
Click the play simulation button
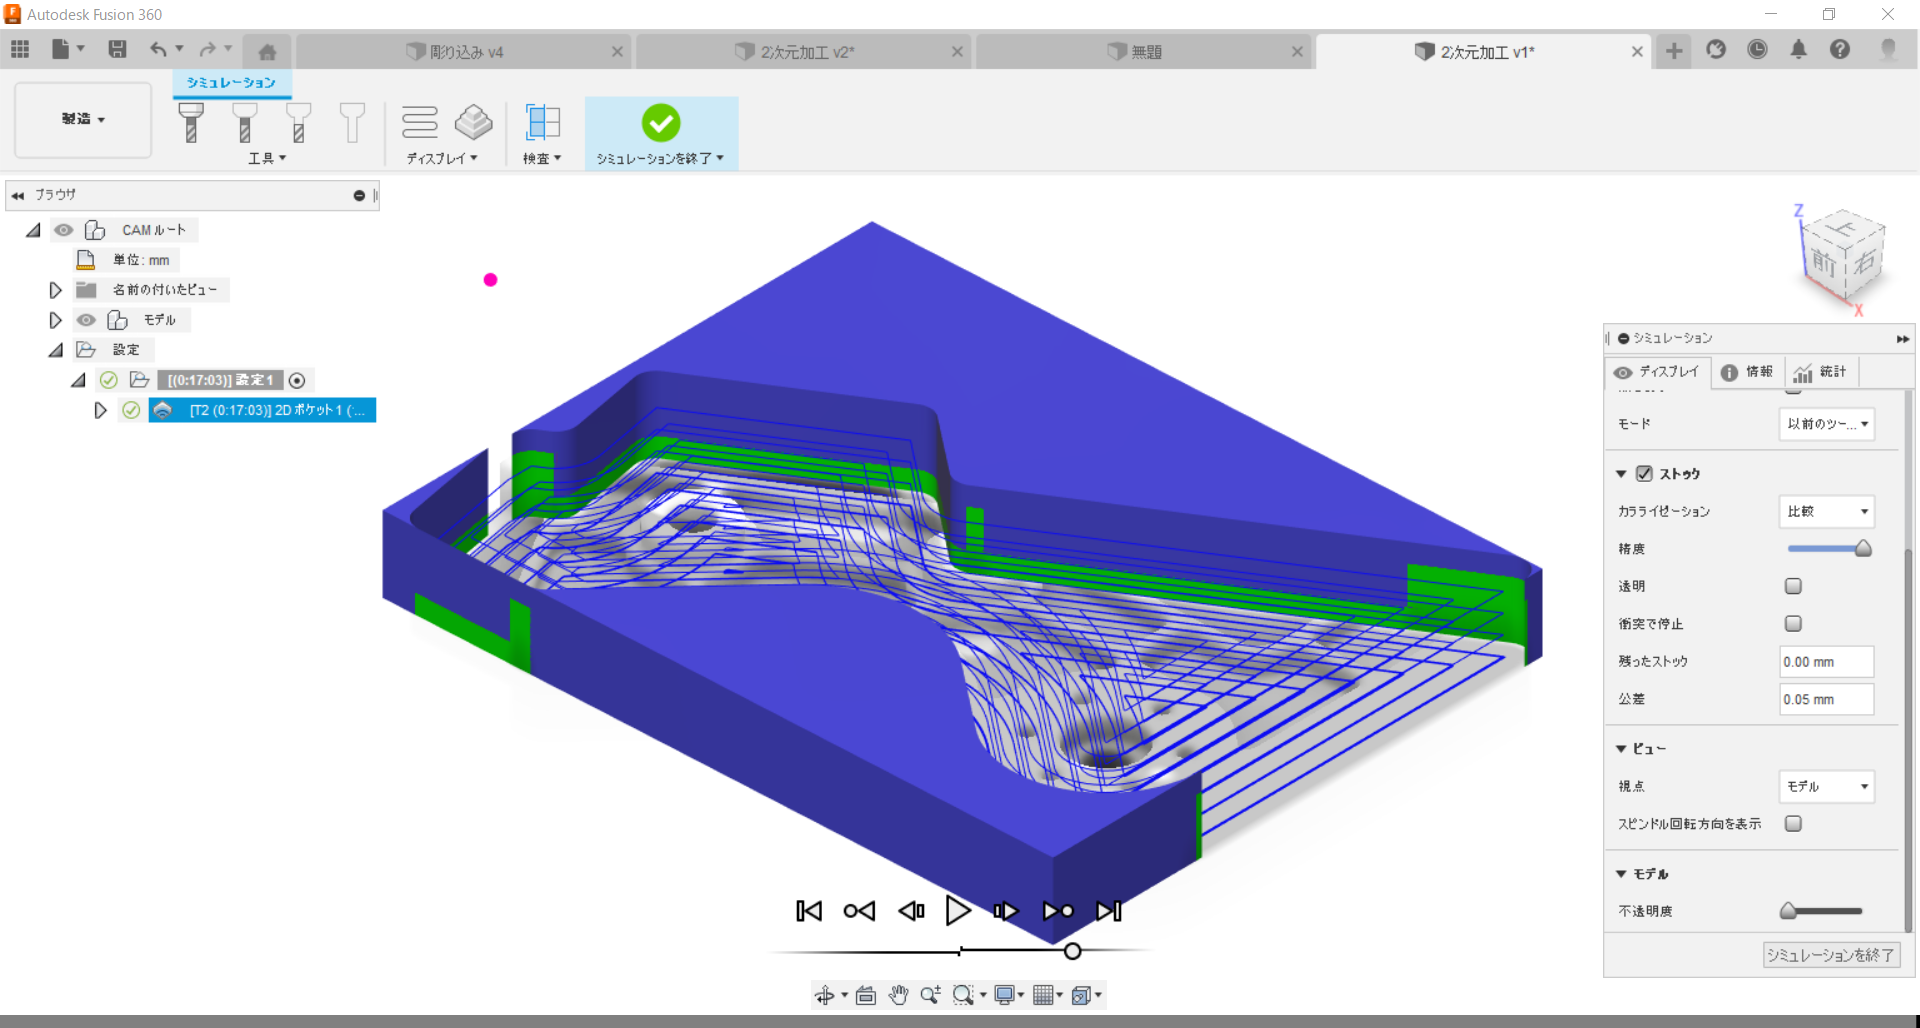coord(957,911)
